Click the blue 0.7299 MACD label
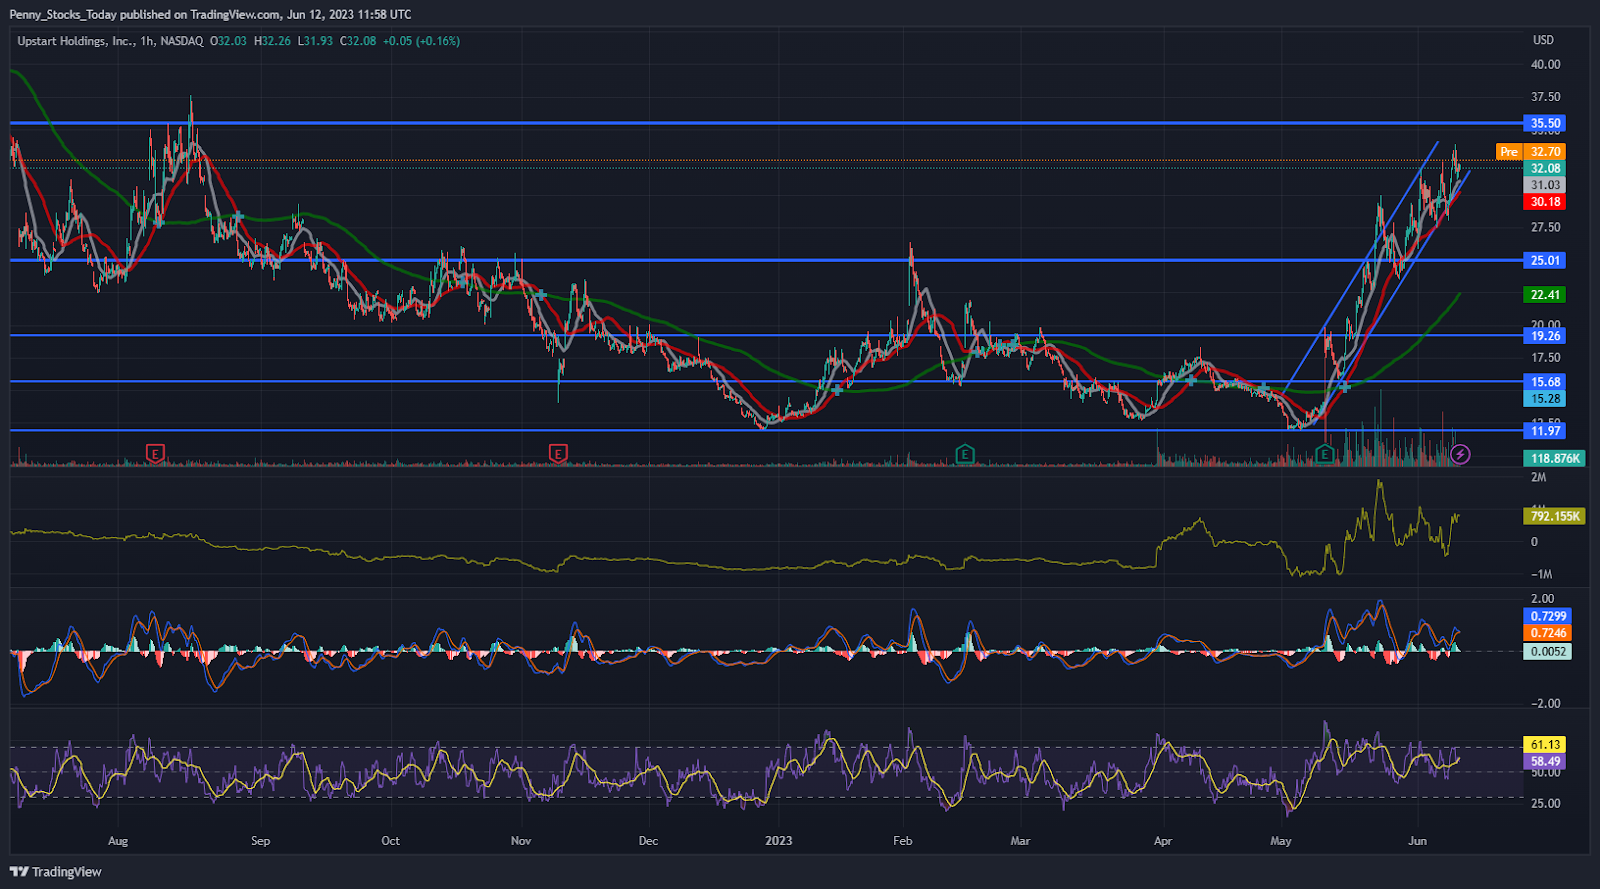 pyautogui.click(x=1548, y=616)
